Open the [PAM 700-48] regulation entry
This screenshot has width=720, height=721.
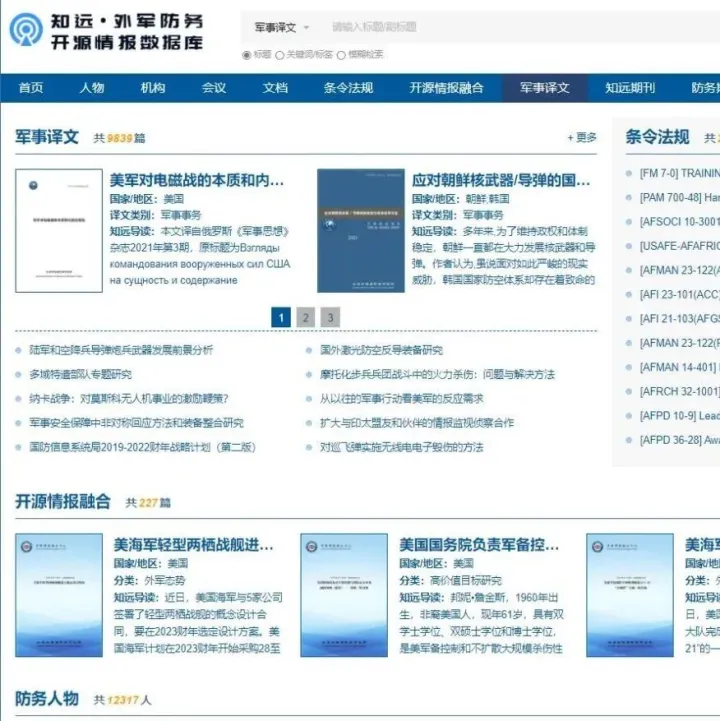pos(680,198)
